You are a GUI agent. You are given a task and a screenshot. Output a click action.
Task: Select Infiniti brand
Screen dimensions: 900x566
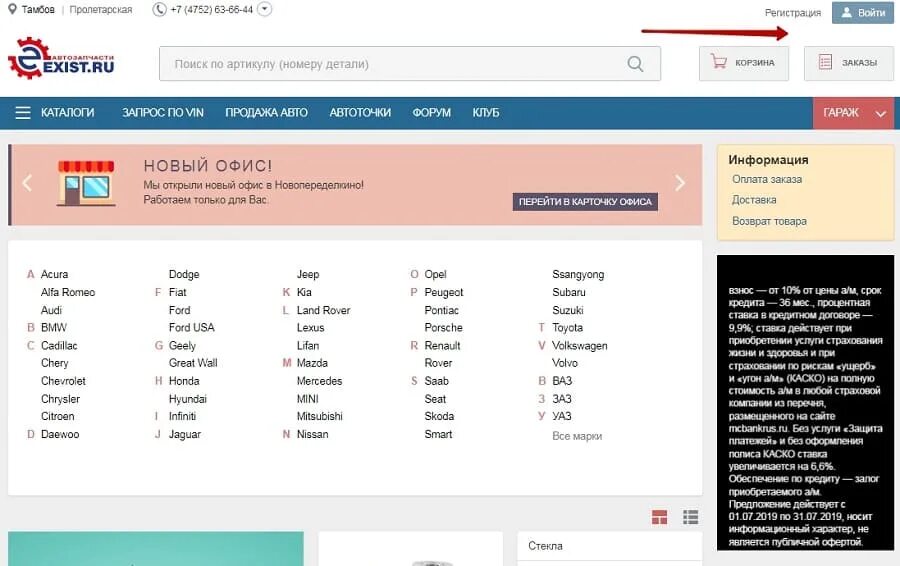[x=182, y=416]
